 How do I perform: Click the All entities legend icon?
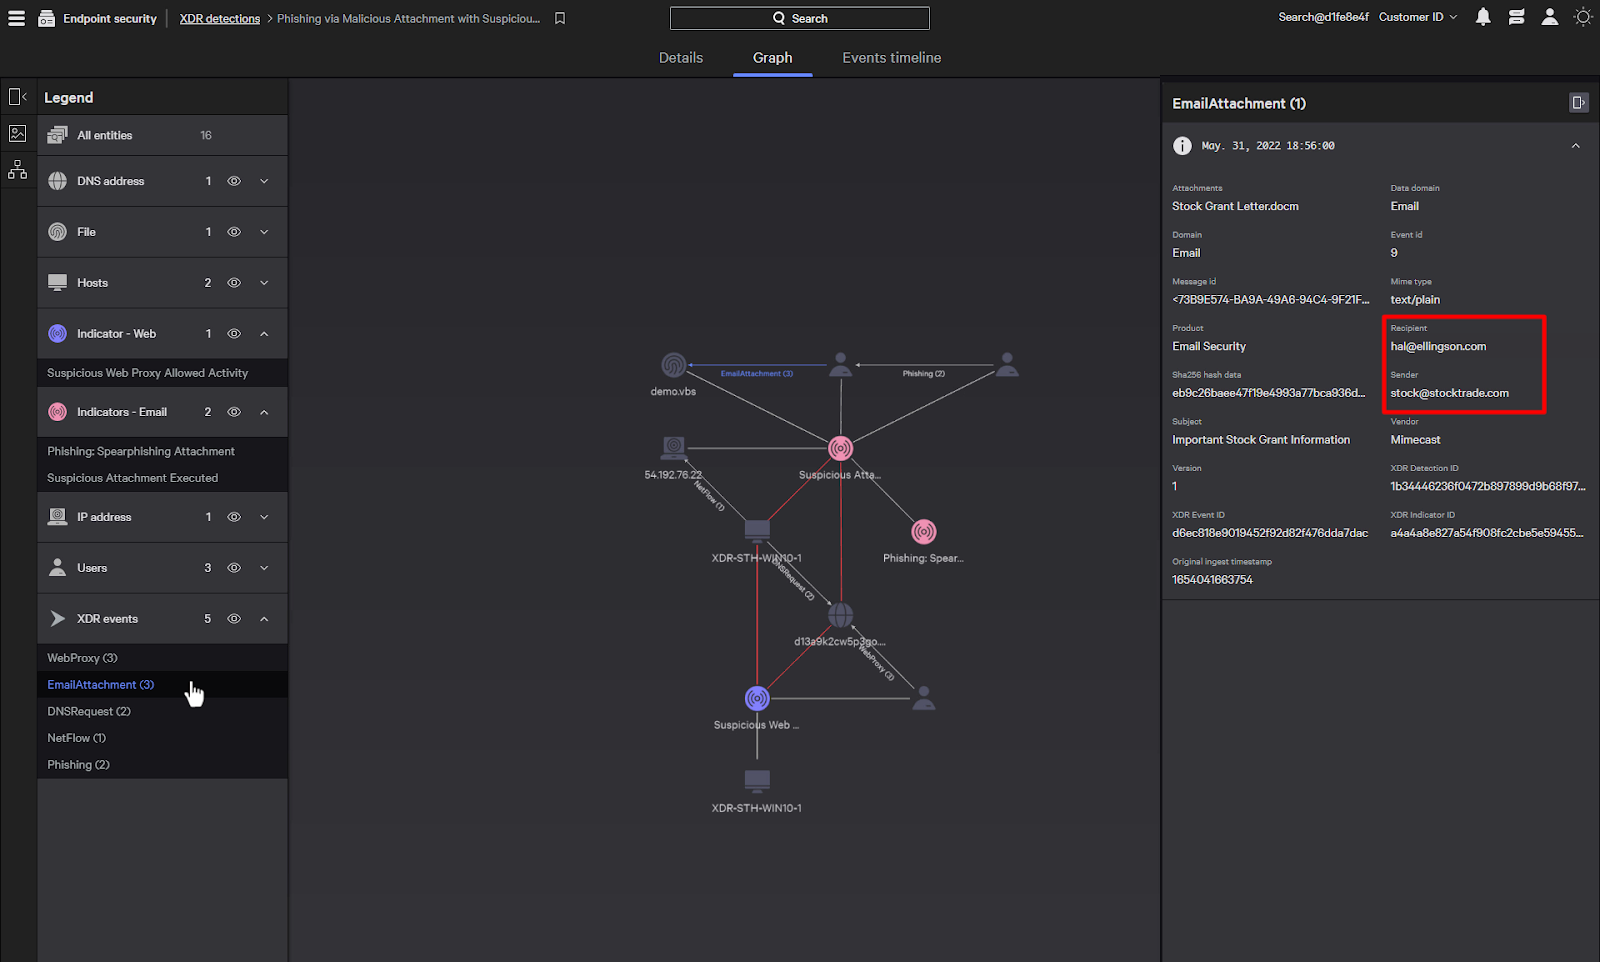click(x=58, y=135)
